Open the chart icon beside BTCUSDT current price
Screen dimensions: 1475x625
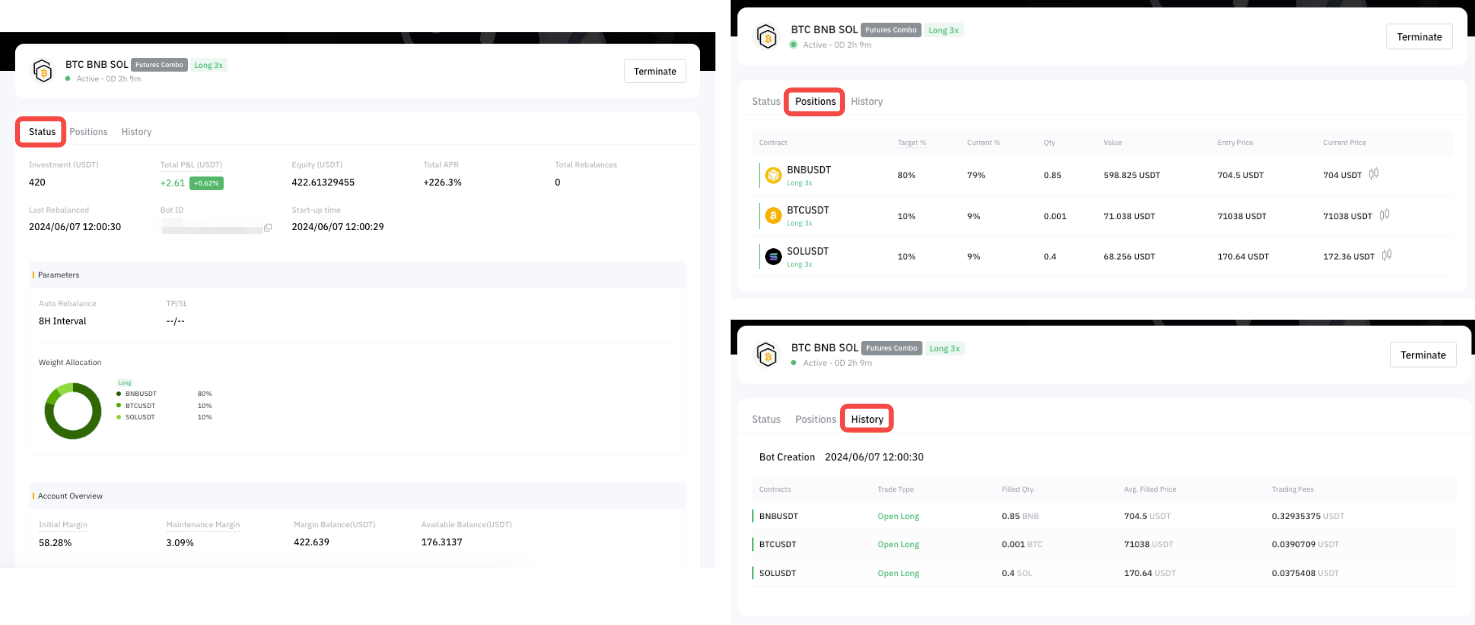[x=1385, y=215]
